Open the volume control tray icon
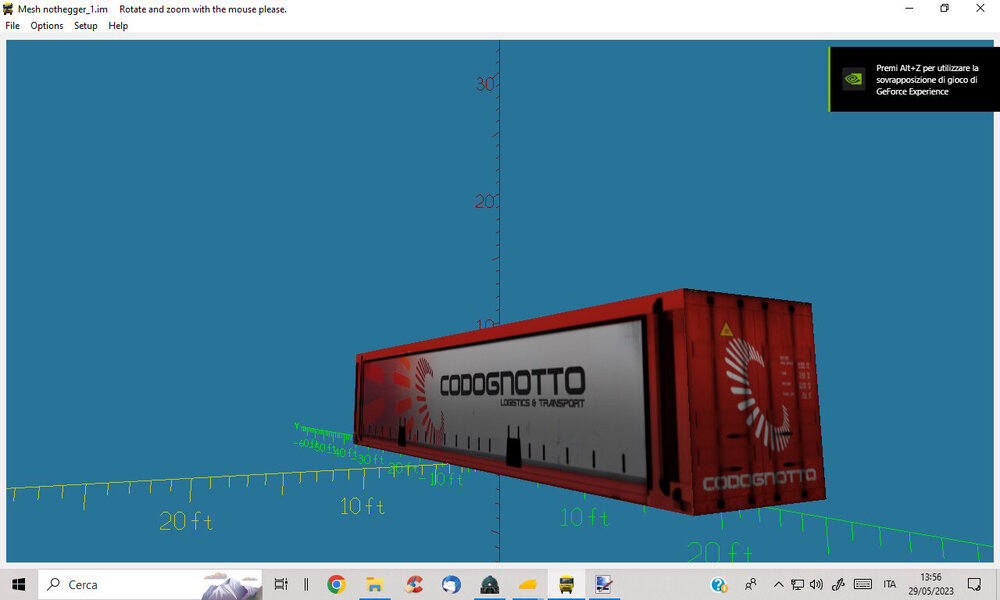1000x600 pixels. tap(816, 584)
